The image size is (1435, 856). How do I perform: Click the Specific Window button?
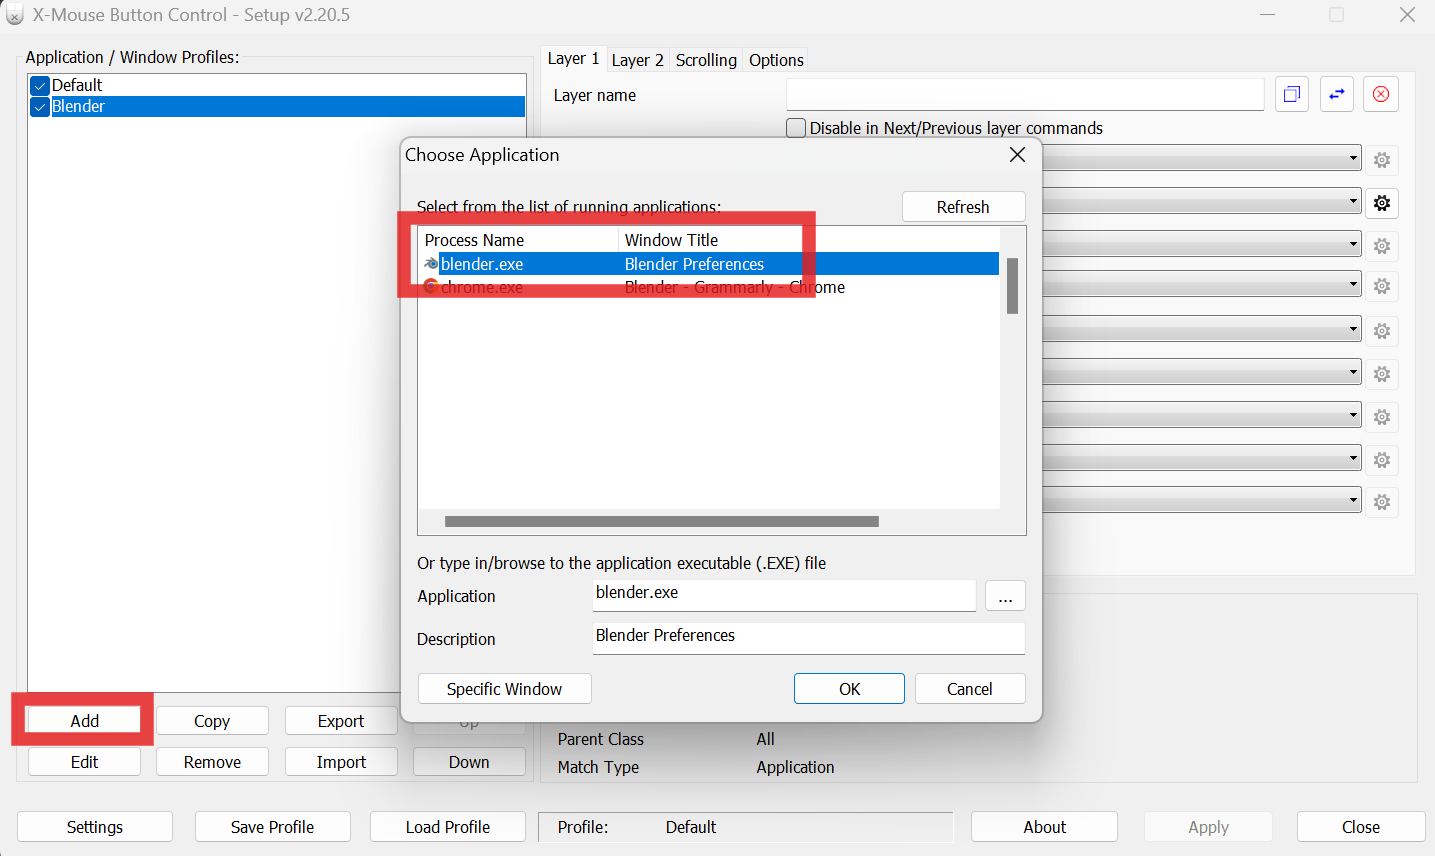[x=504, y=688]
